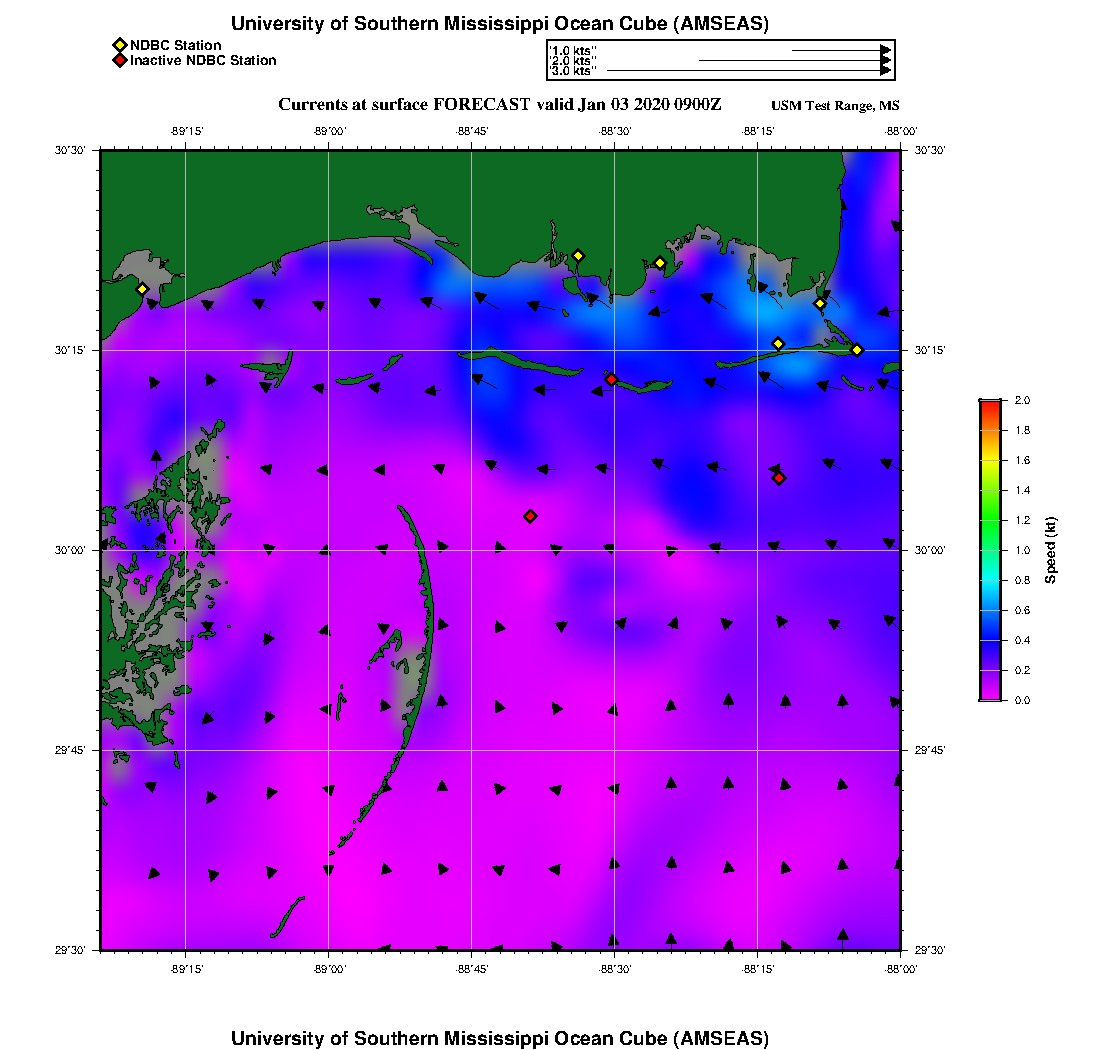This screenshot has height=1050, width=1100.
Task: Click yellow diamond icon in the legend
Action: pos(119,45)
